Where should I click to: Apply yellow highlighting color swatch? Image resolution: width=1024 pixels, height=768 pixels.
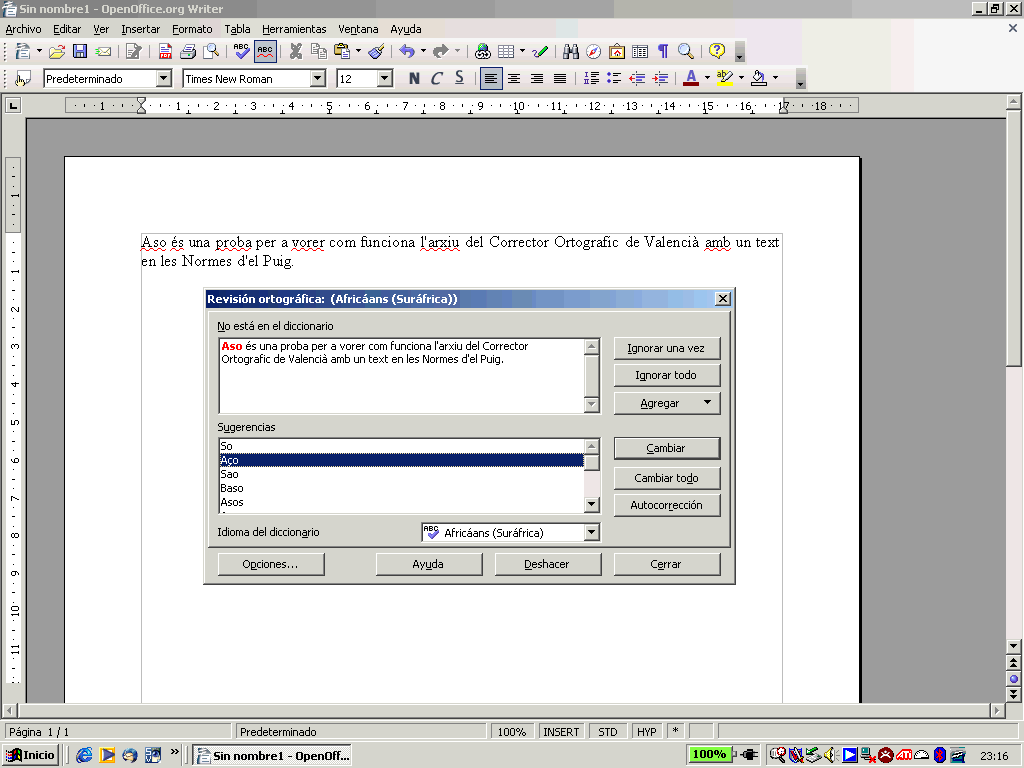click(725, 79)
